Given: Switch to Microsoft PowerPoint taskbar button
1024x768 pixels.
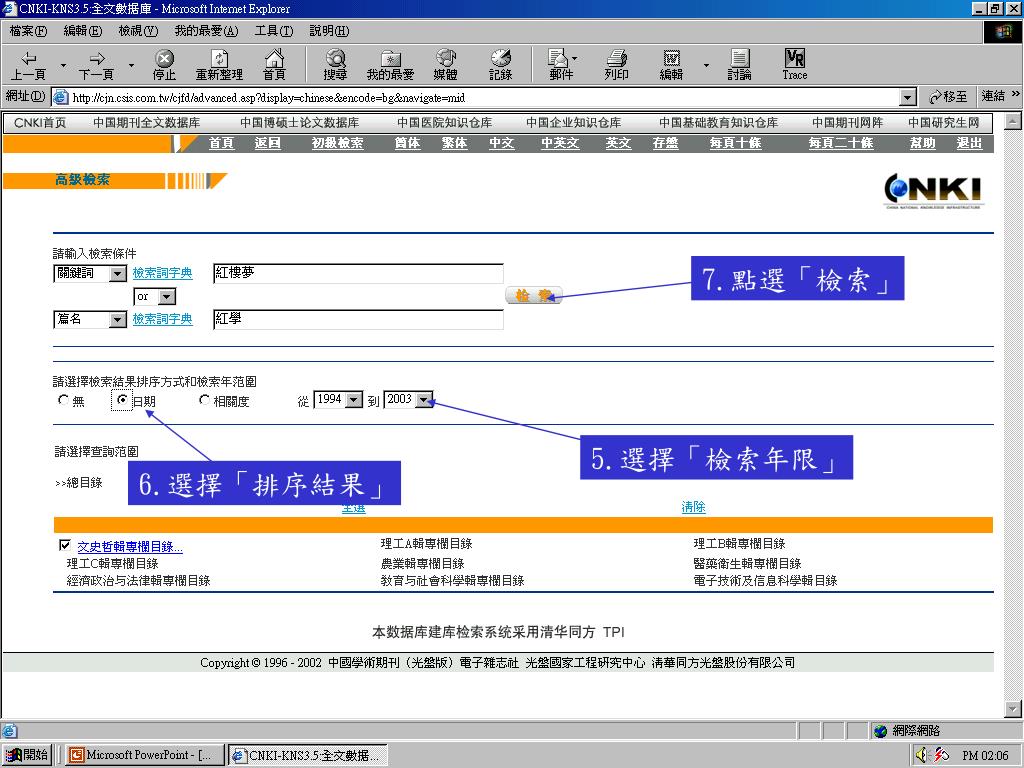Looking at the screenshot, I should [144, 755].
